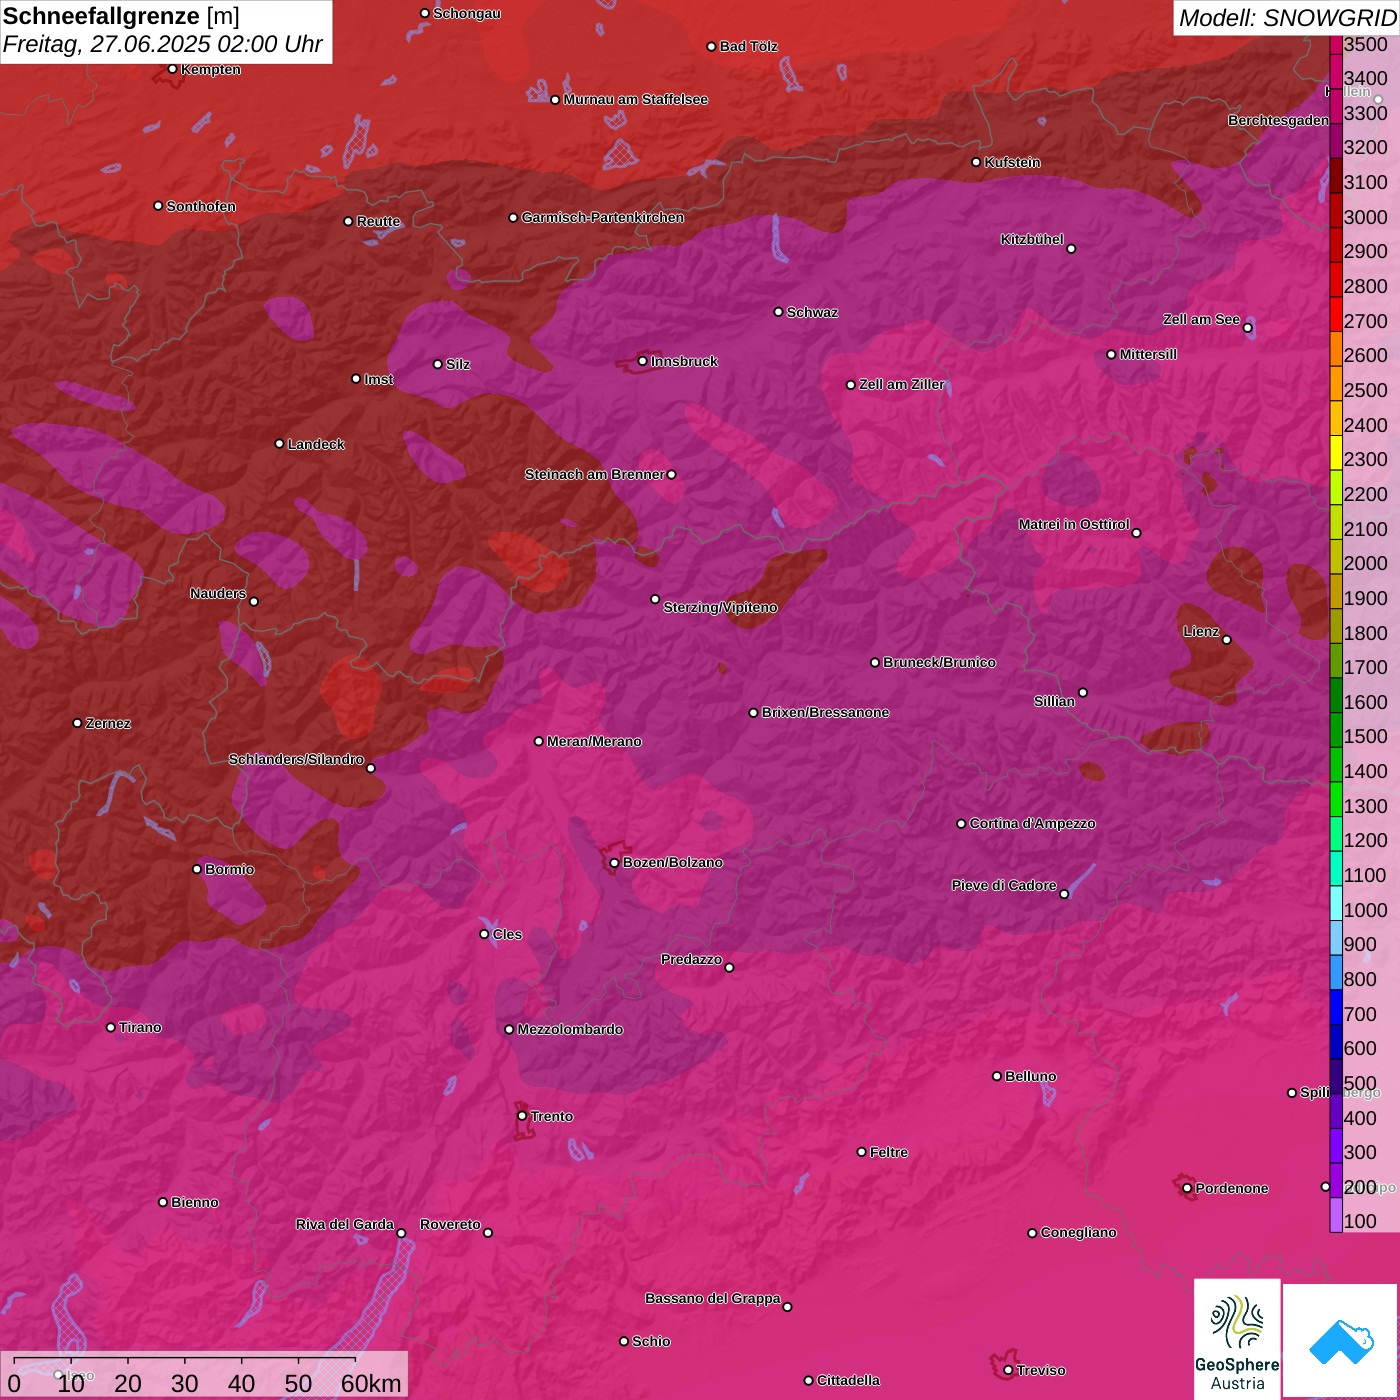Image resolution: width=1400 pixels, height=1400 pixels.
Task: Choose the 1000 m cyan legend swatch
Action: pos(1336,903)
